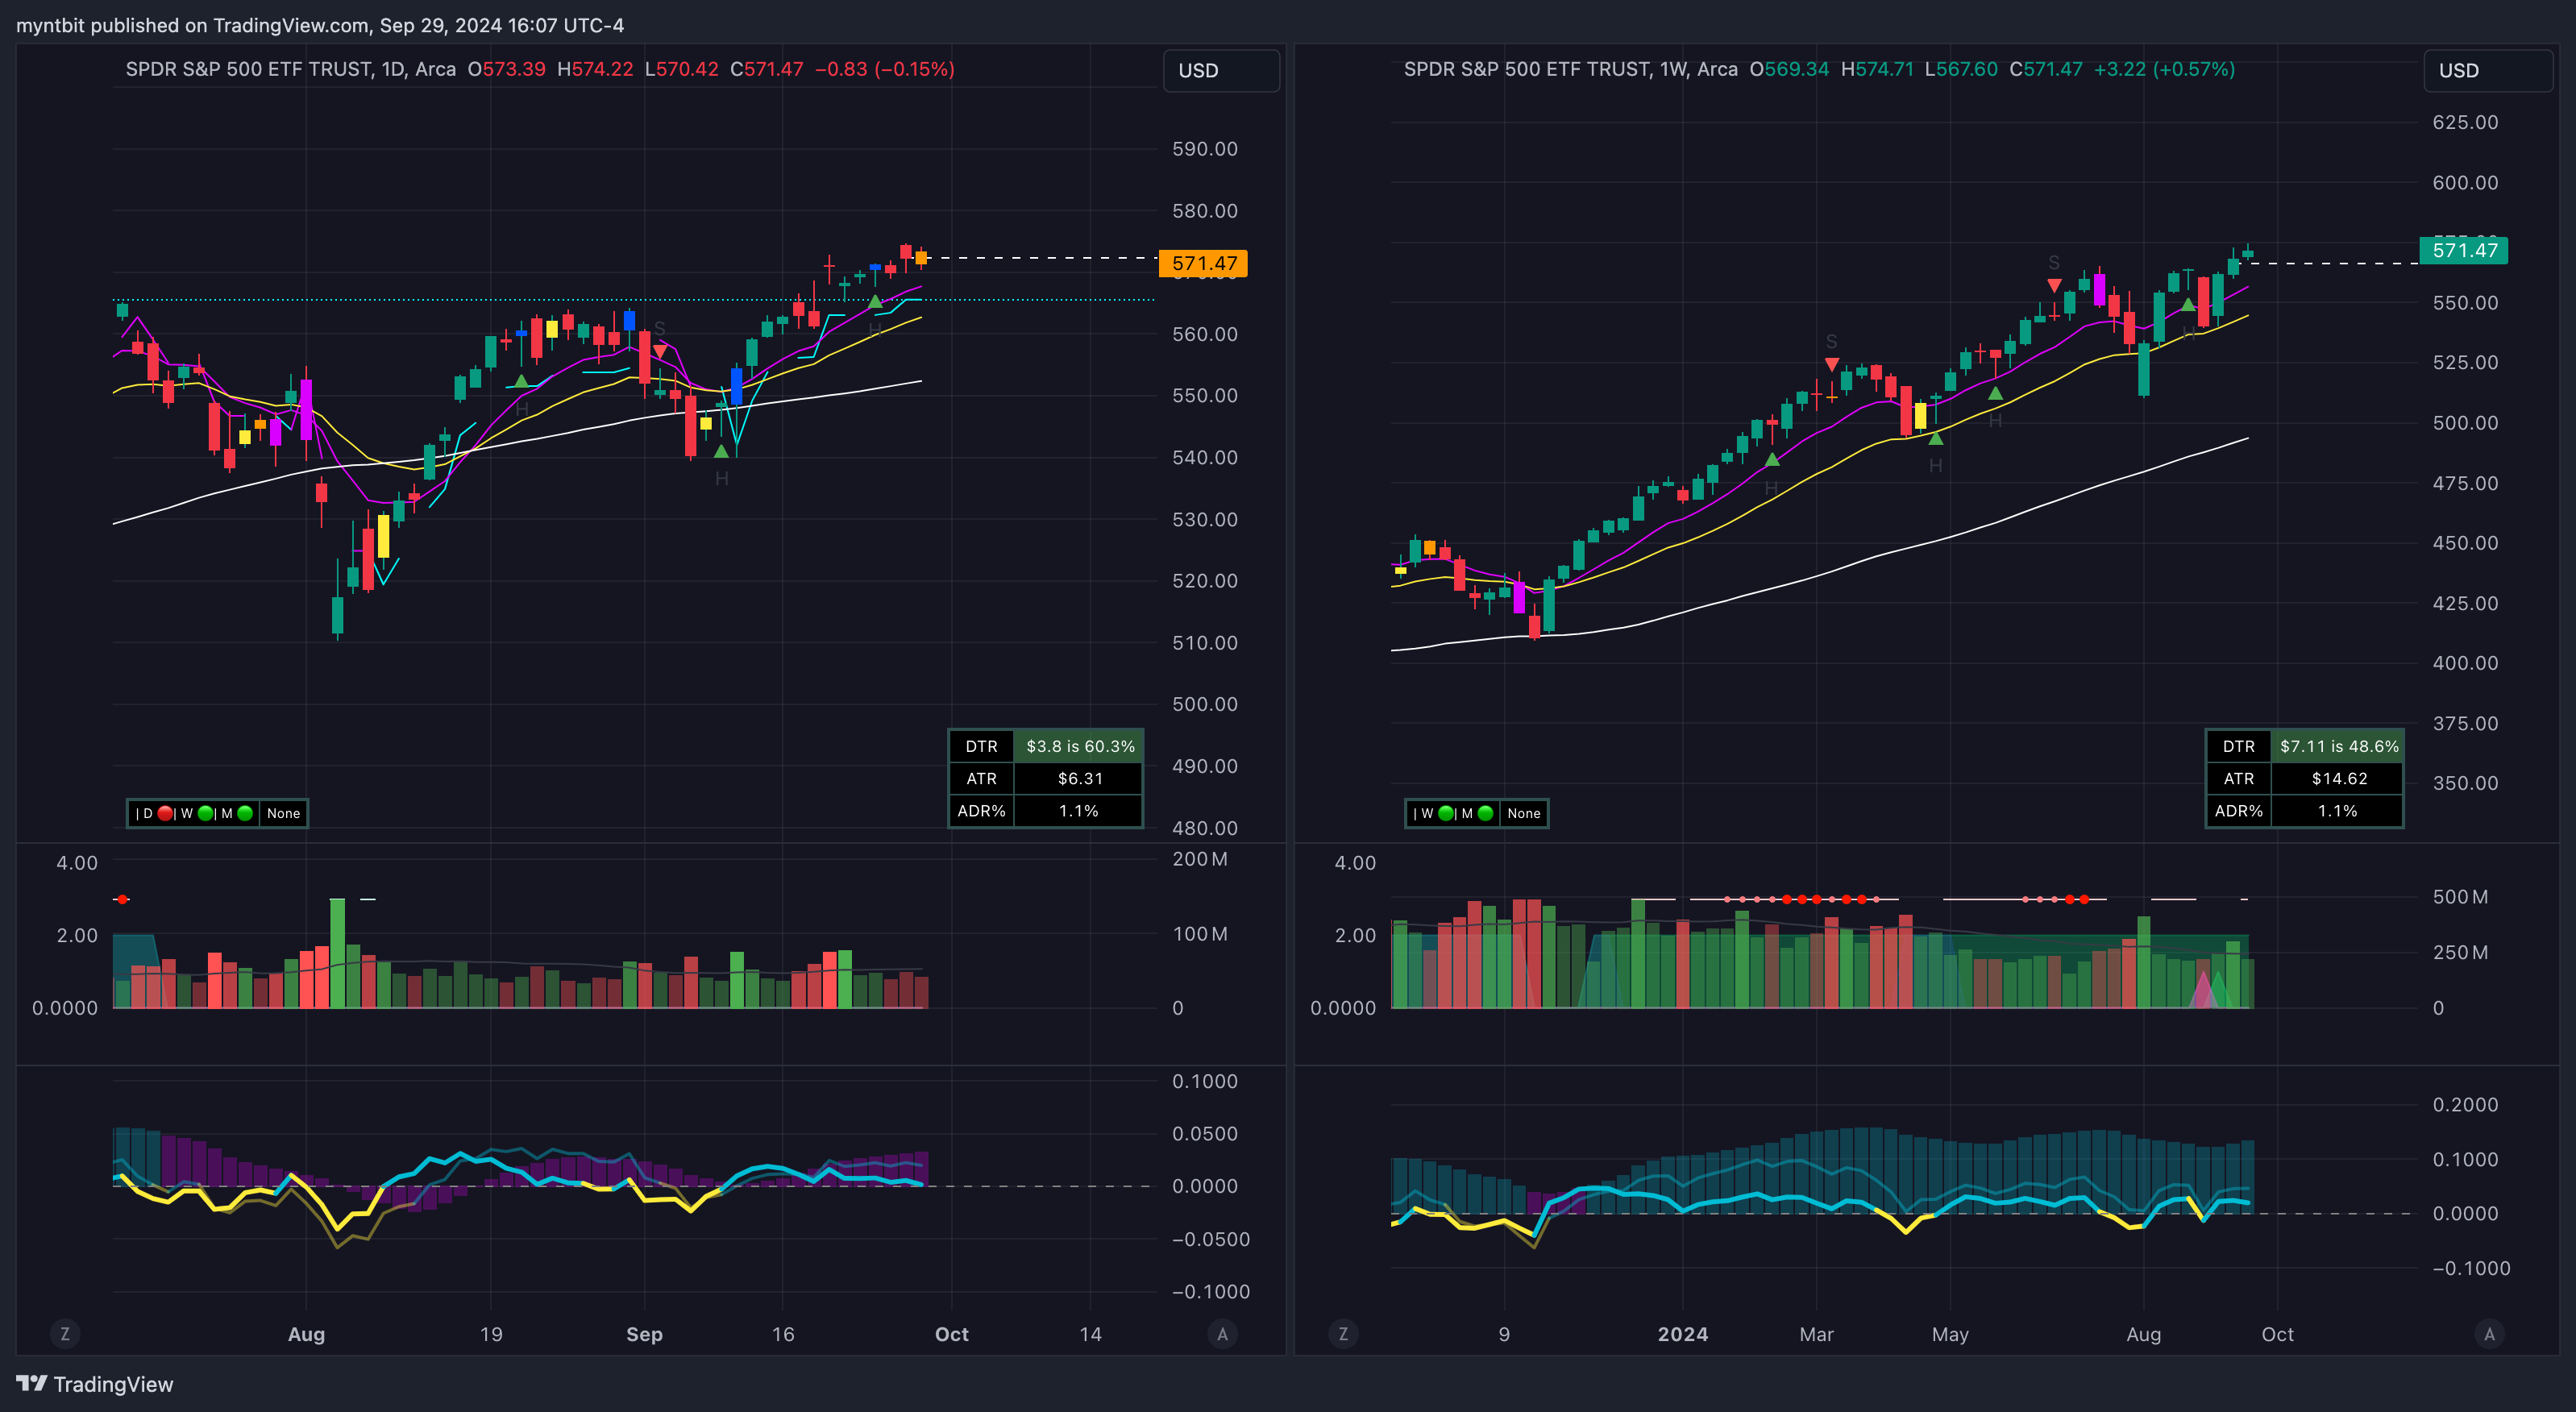Click the daily open value O573.39
The image size is (2576, 1412).
(507, 69)
